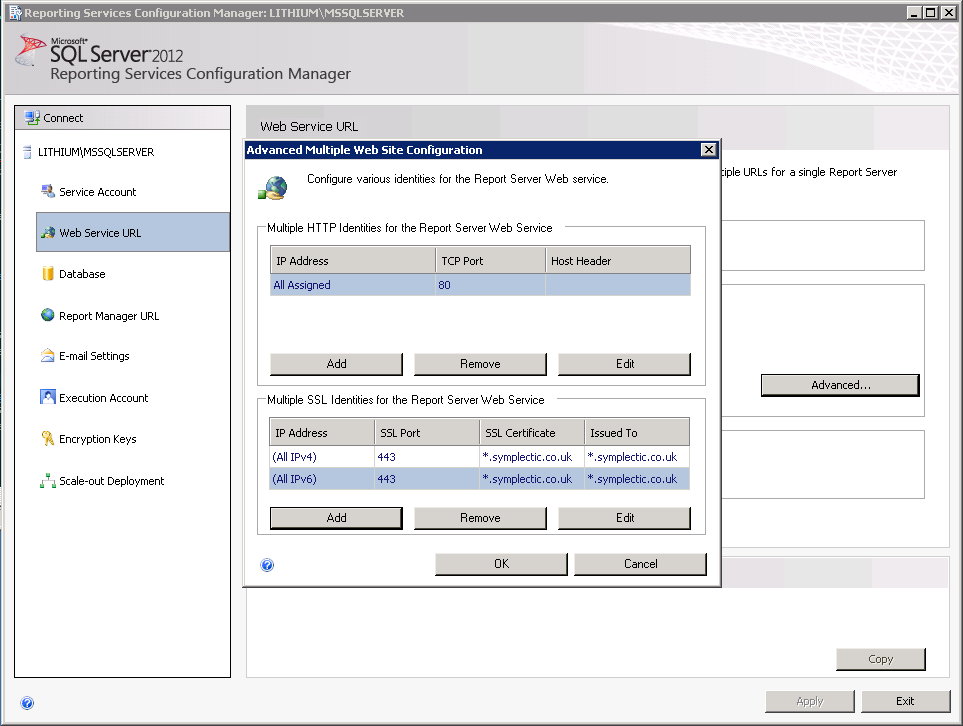Select the All Assigned port 80 row
The width and height of the screenshot is (963, 726).
pos(480,285)
